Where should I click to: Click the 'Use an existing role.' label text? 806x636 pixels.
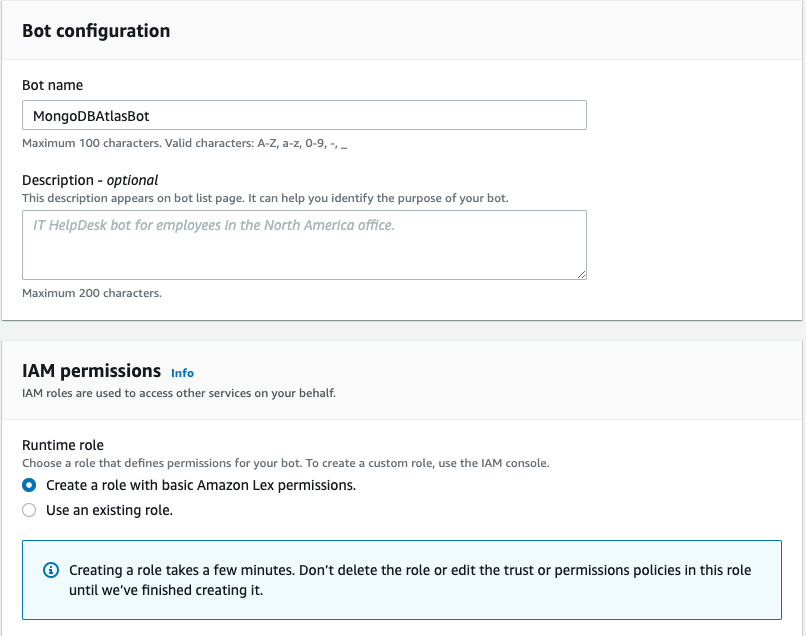[110, 510]
